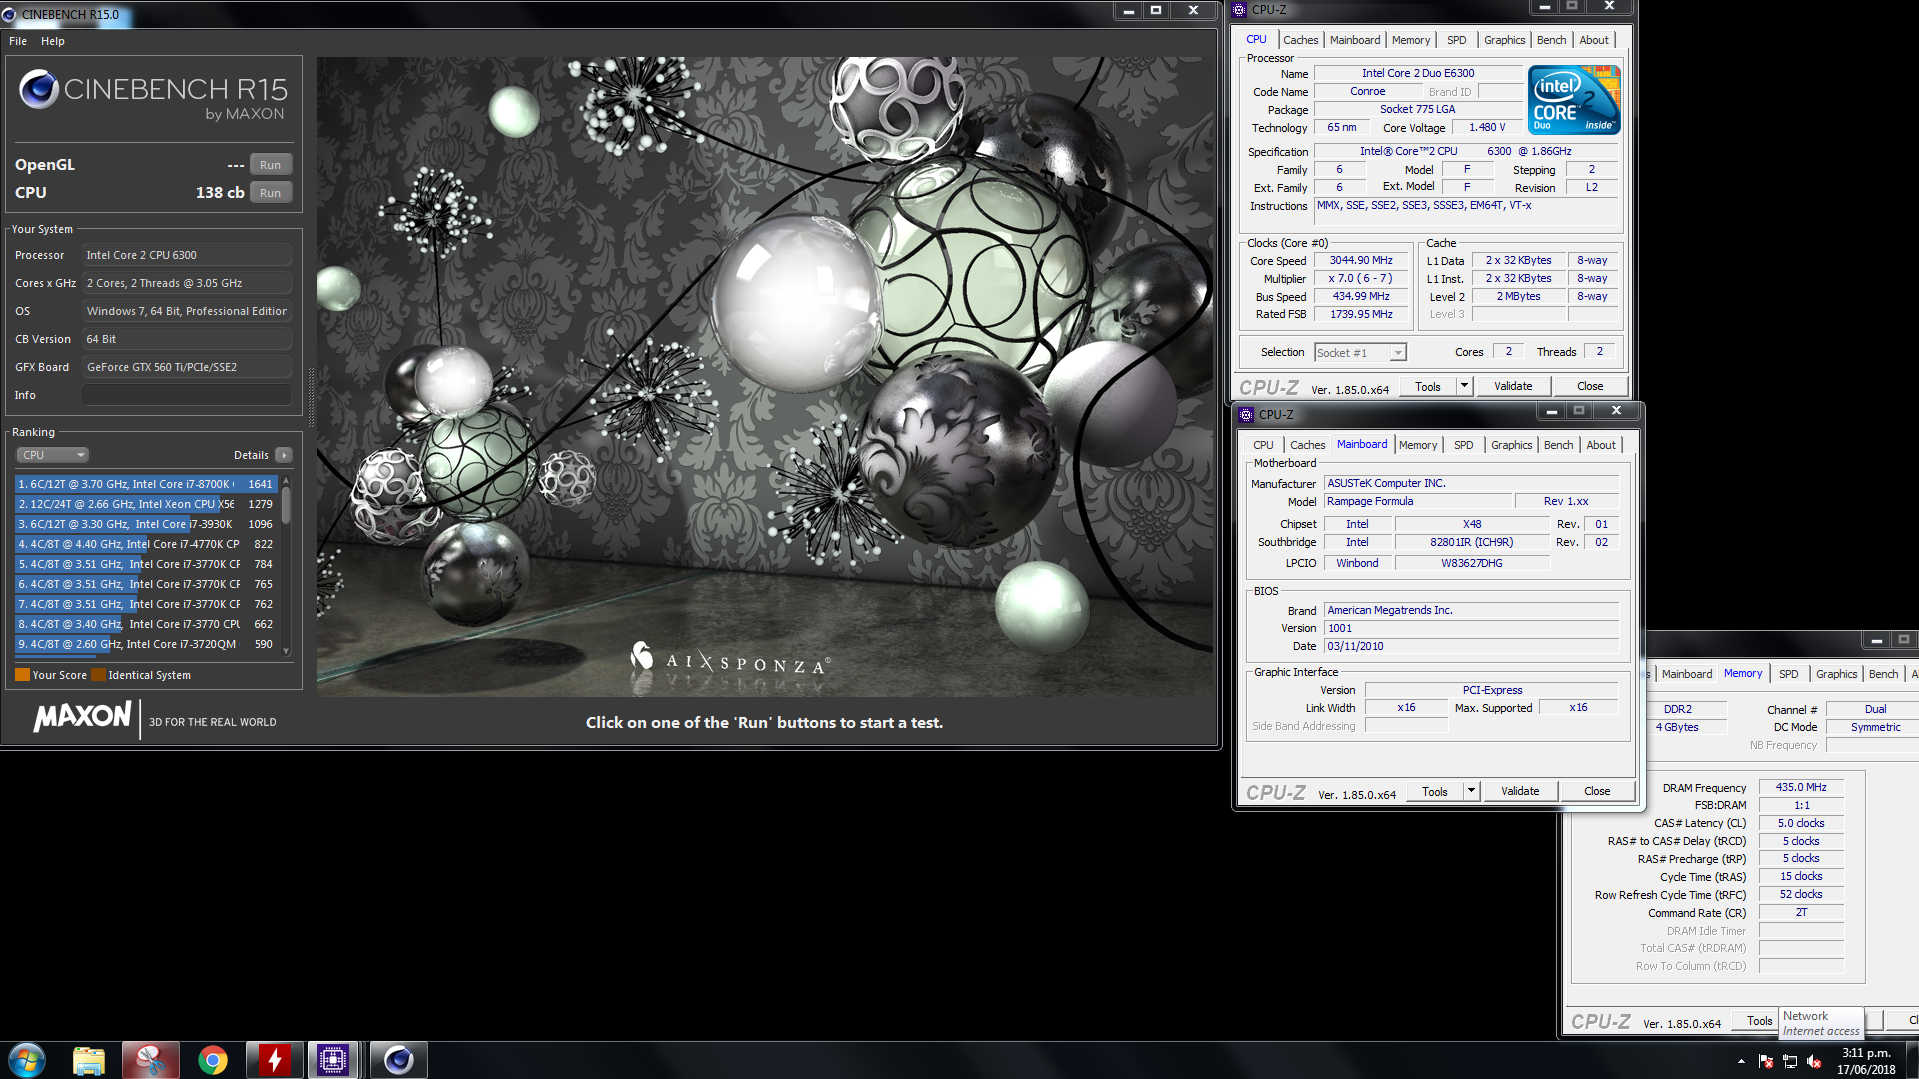This screenshot has width=1919, height=1079.
Task: Select Graphics tab in CPU-Z Memory window
Action: pyautogui.click(x=1836, y=674)
